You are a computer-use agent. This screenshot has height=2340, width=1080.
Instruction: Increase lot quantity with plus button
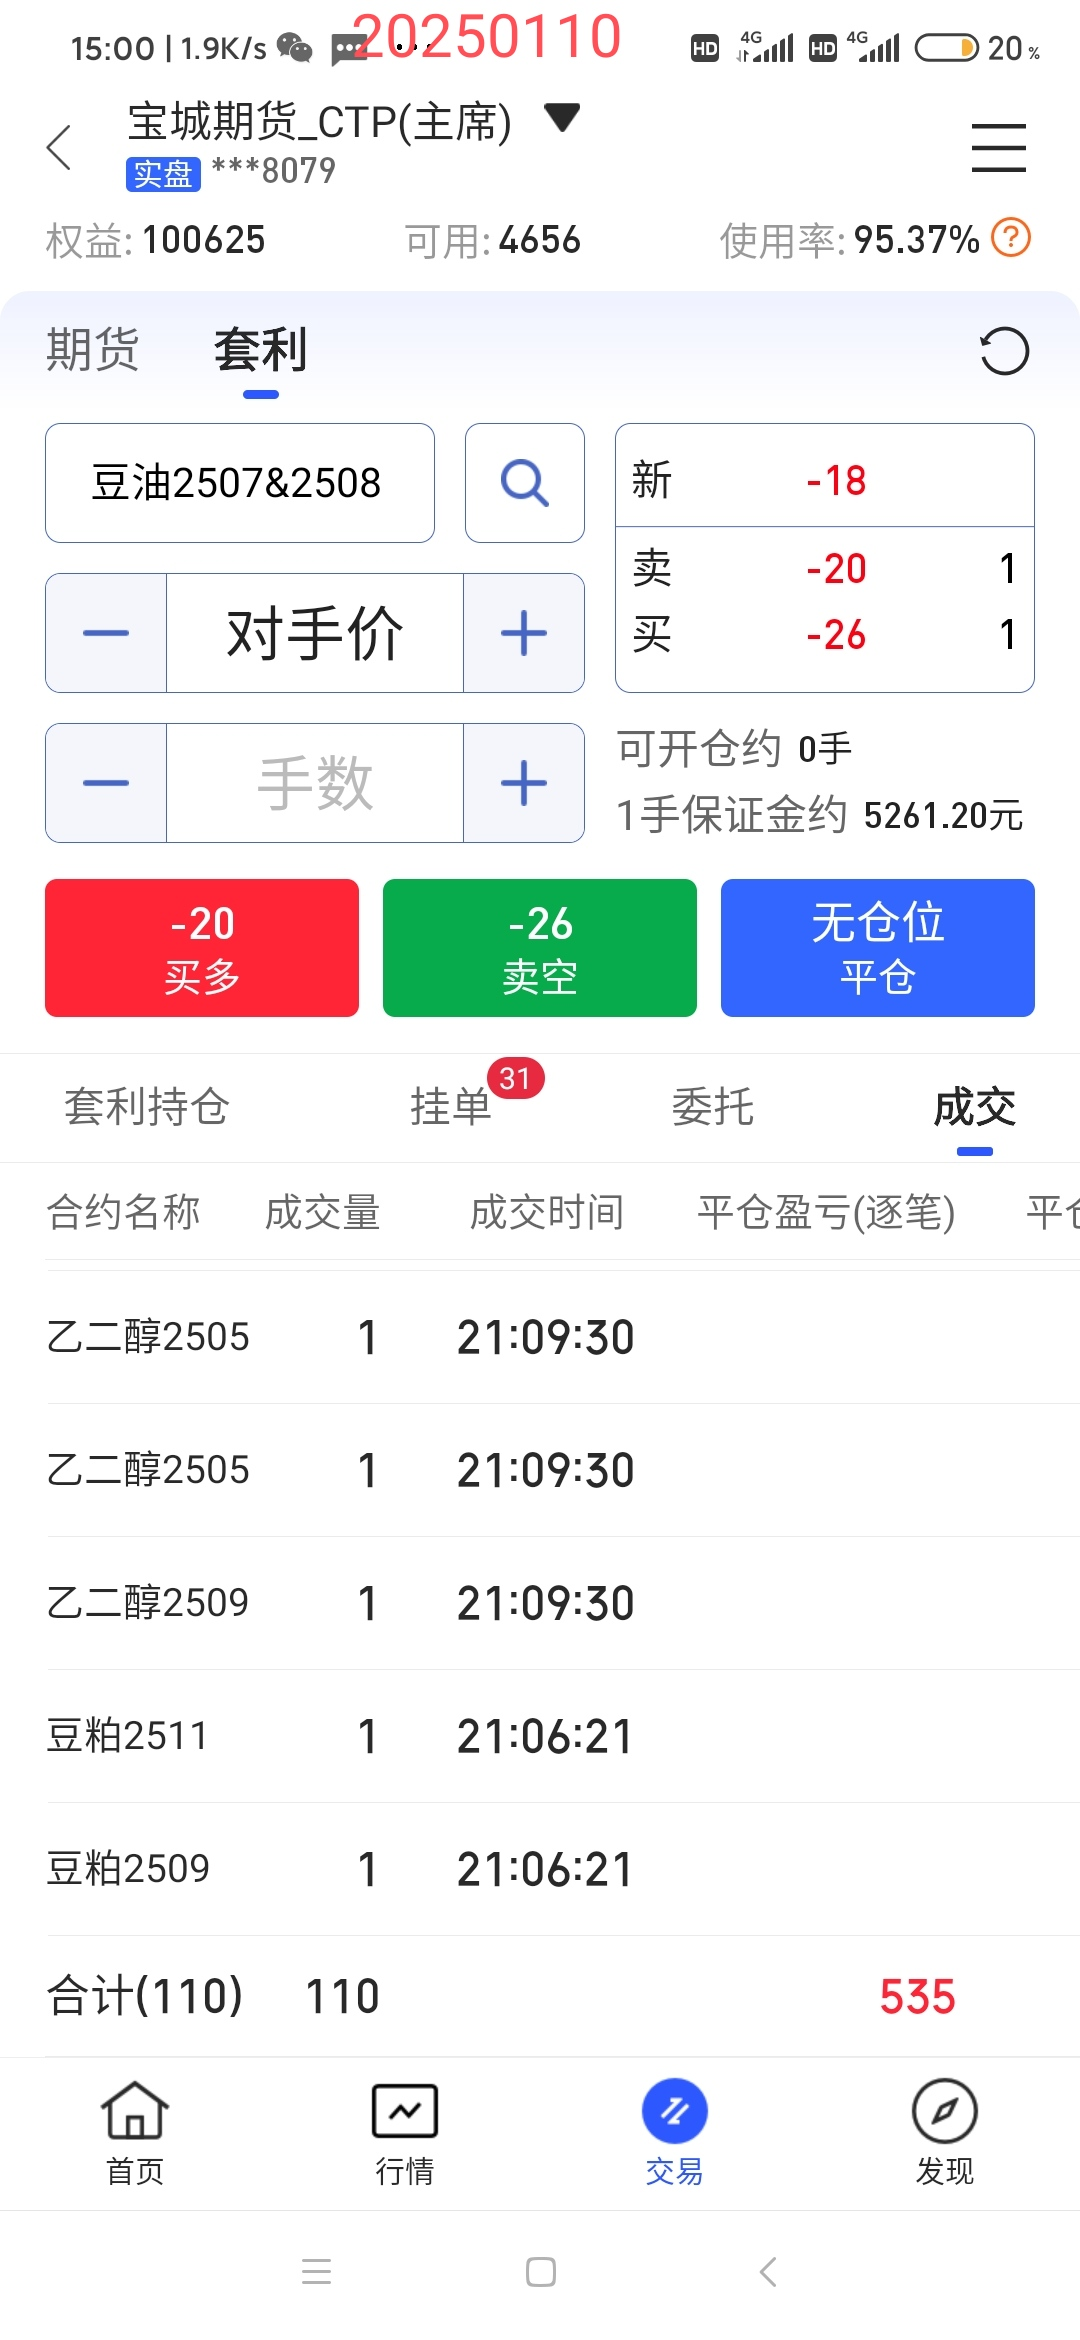[x=524, y=783]
